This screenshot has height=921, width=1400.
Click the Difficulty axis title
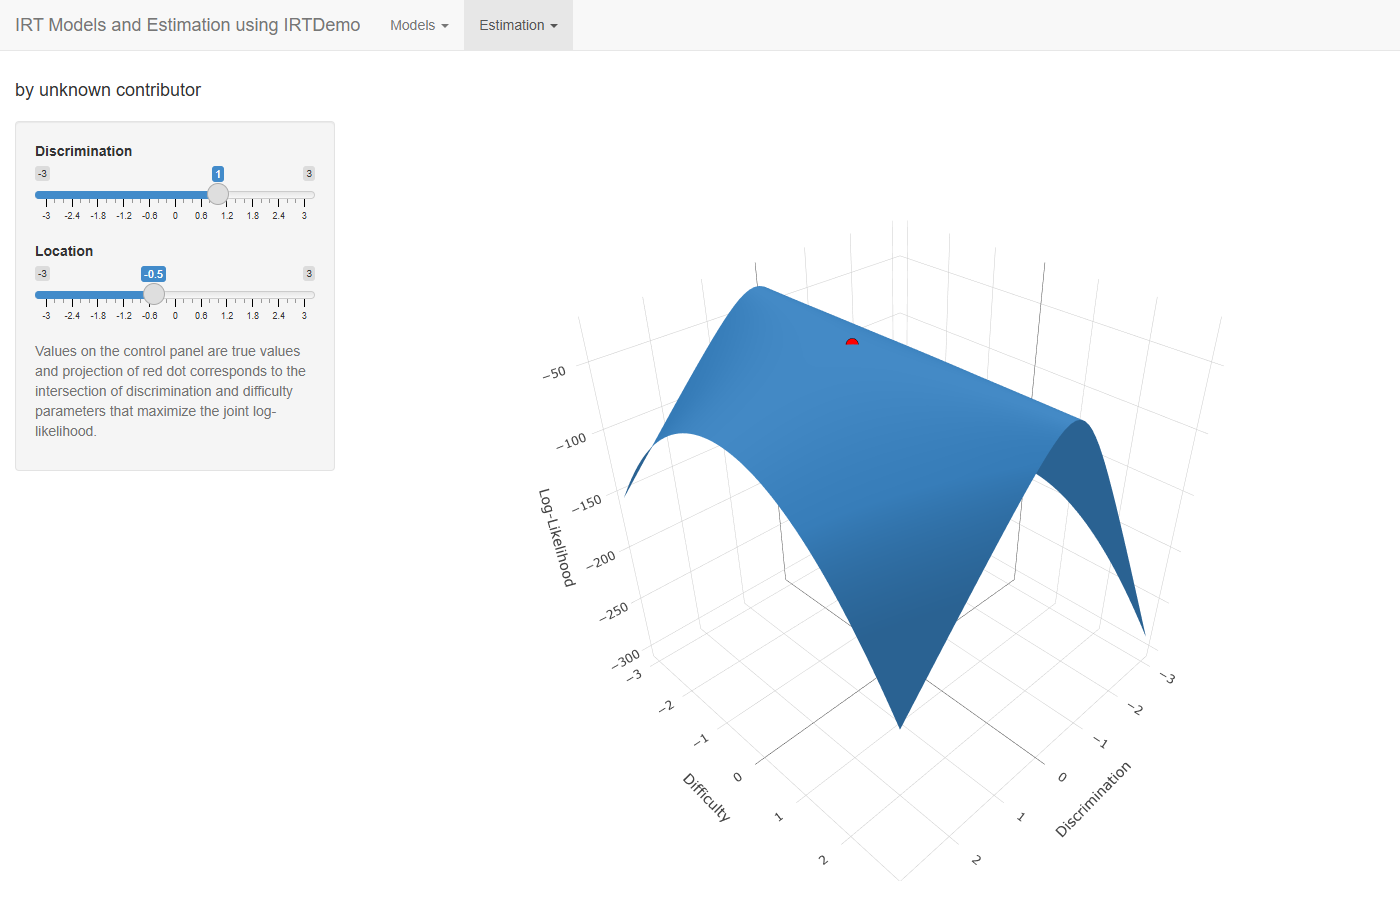(x=707, y=797)
